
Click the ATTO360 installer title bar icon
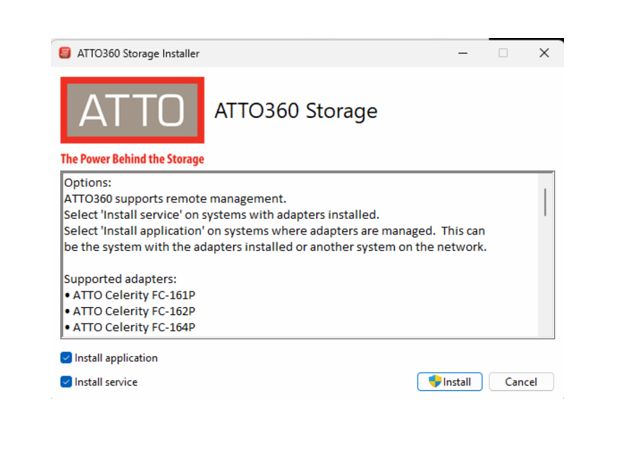(65, 53)
